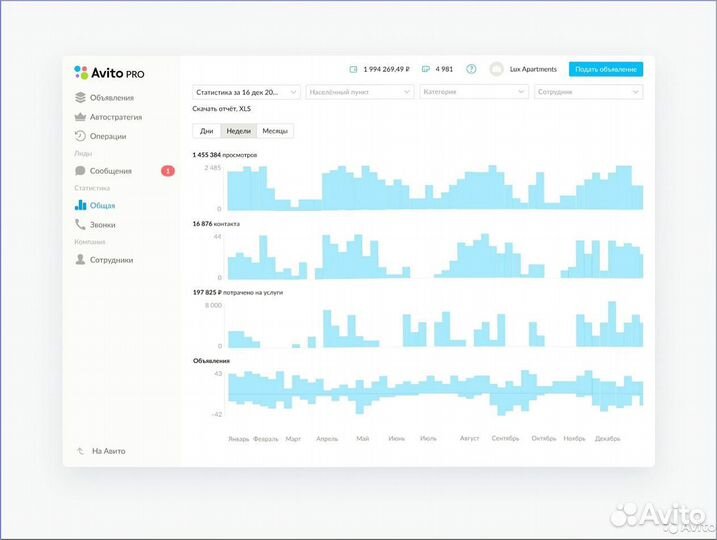Switch chart view to Недели
The width and height of the screenshot is (717, 540).
click(238, 131)
